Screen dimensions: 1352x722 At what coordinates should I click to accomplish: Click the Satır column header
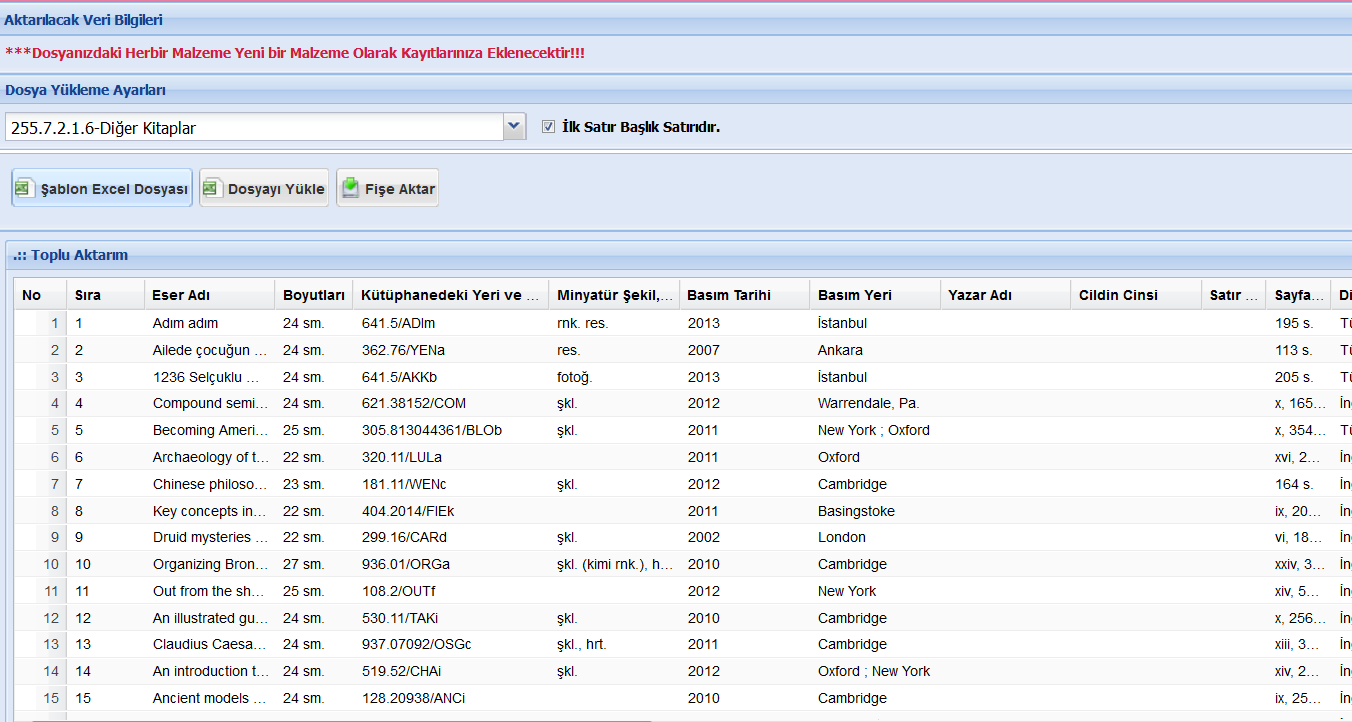(x=1234, y=295)
